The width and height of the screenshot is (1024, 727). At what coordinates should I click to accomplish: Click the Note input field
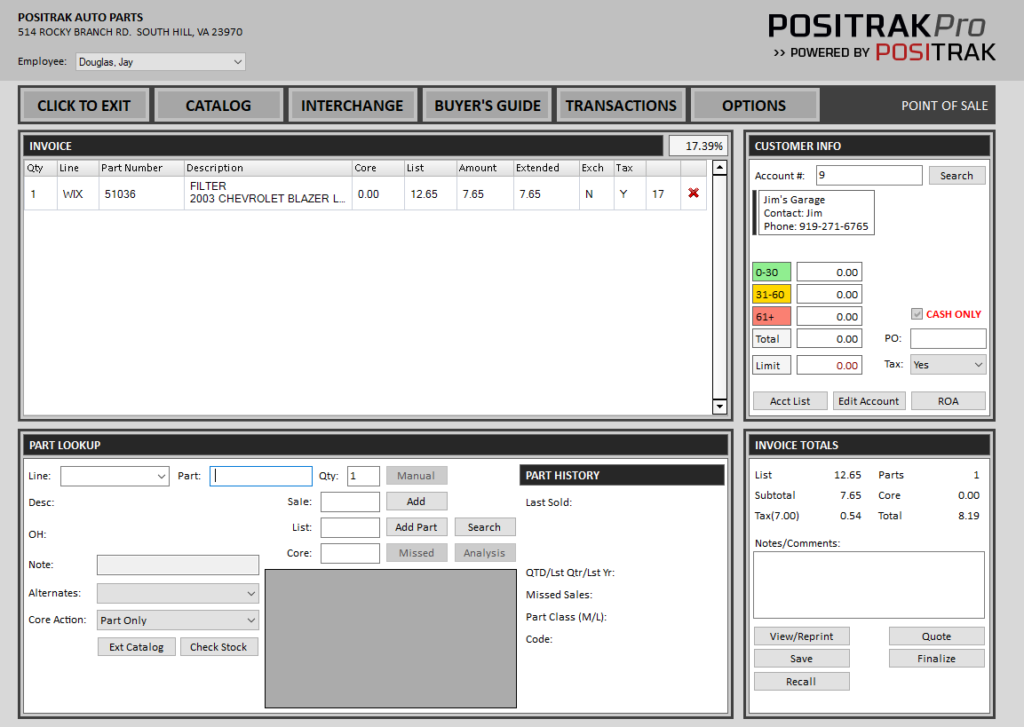coord(178,565)
